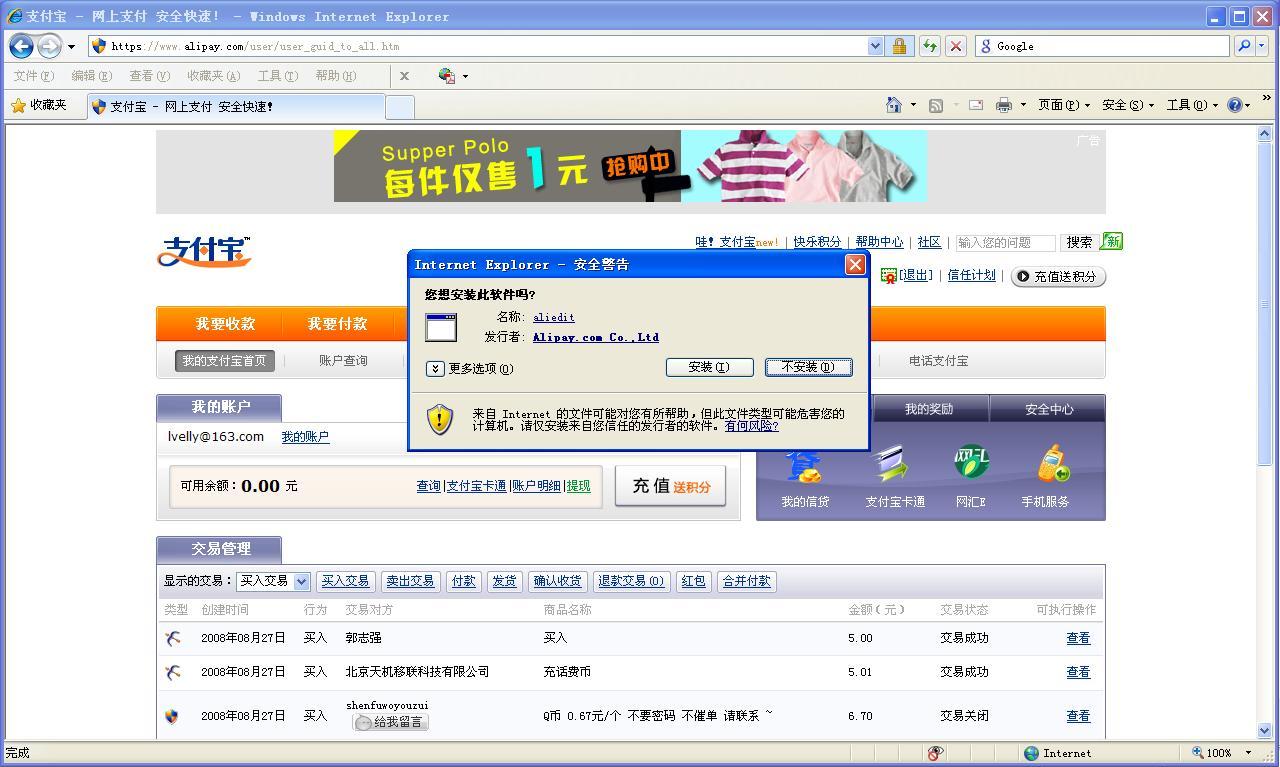Open the 编辑(E) menu

click(91, 76)
